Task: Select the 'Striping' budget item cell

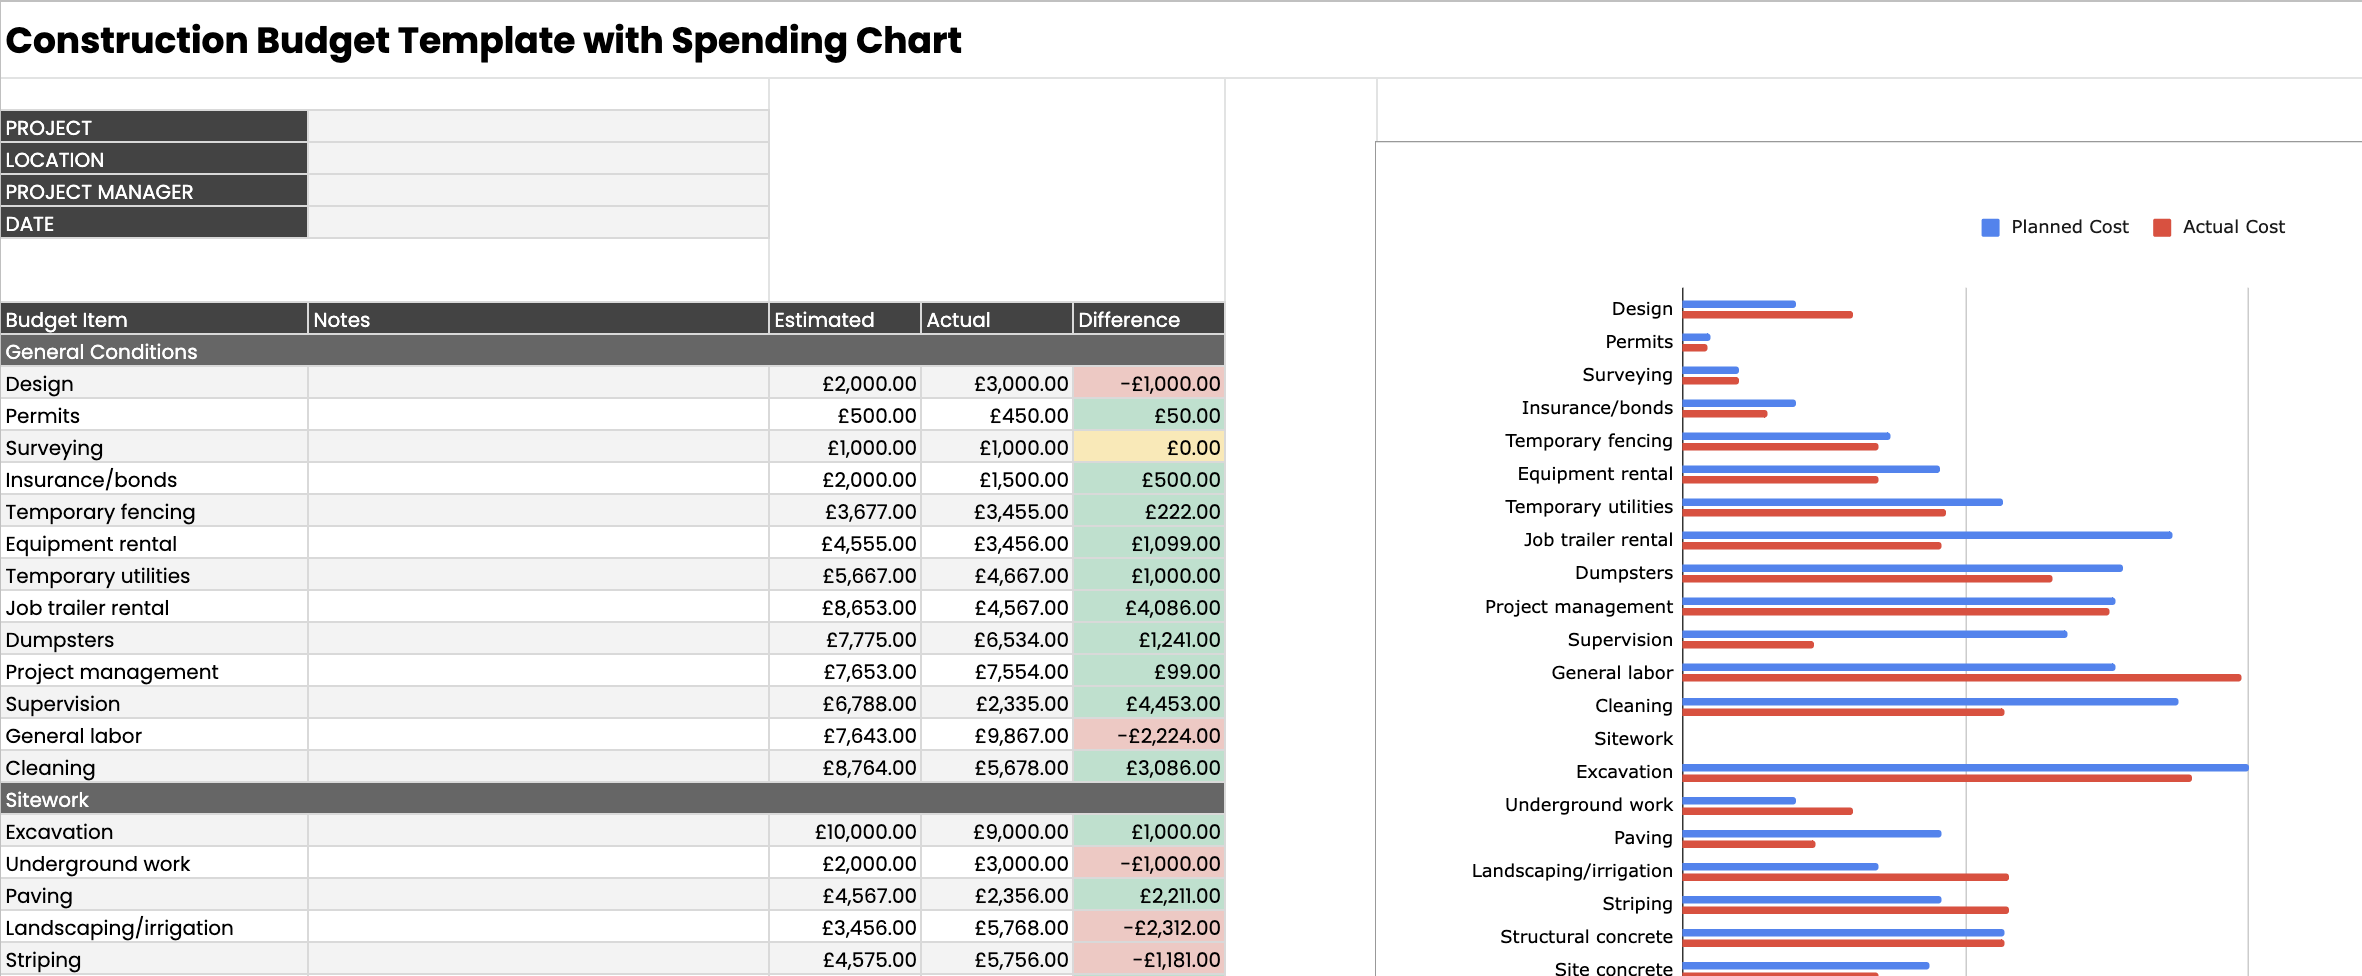Action: (x=154, y=959)
